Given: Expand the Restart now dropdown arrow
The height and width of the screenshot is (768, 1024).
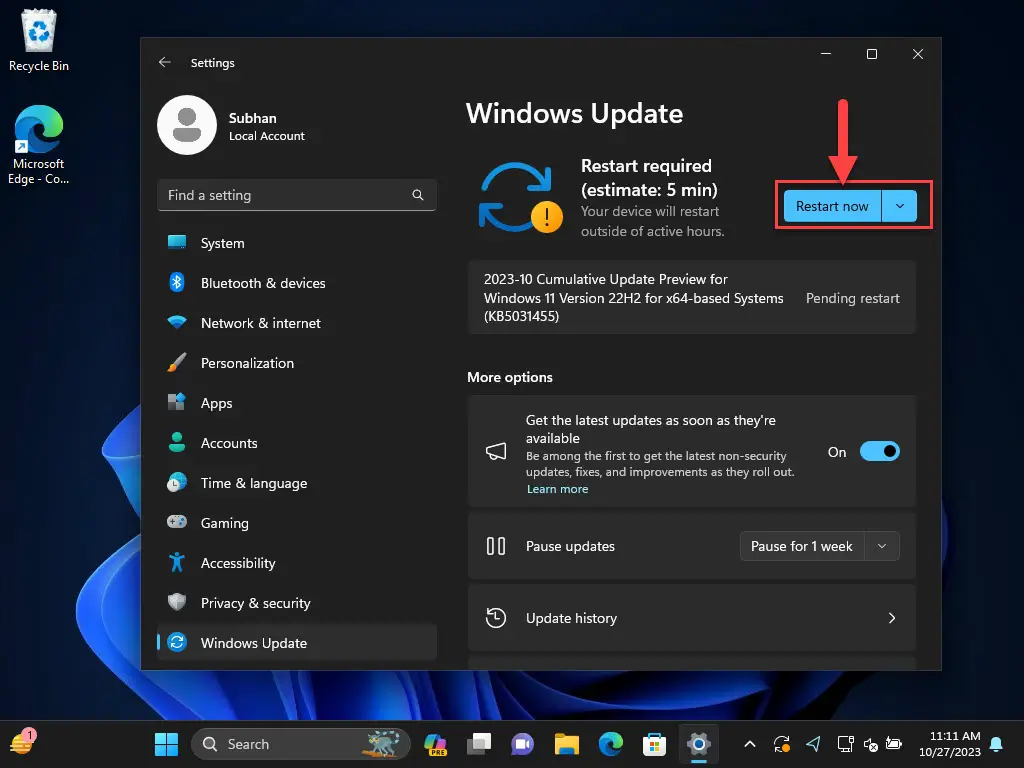Looking at the screenshot, I should coord(900,206).
